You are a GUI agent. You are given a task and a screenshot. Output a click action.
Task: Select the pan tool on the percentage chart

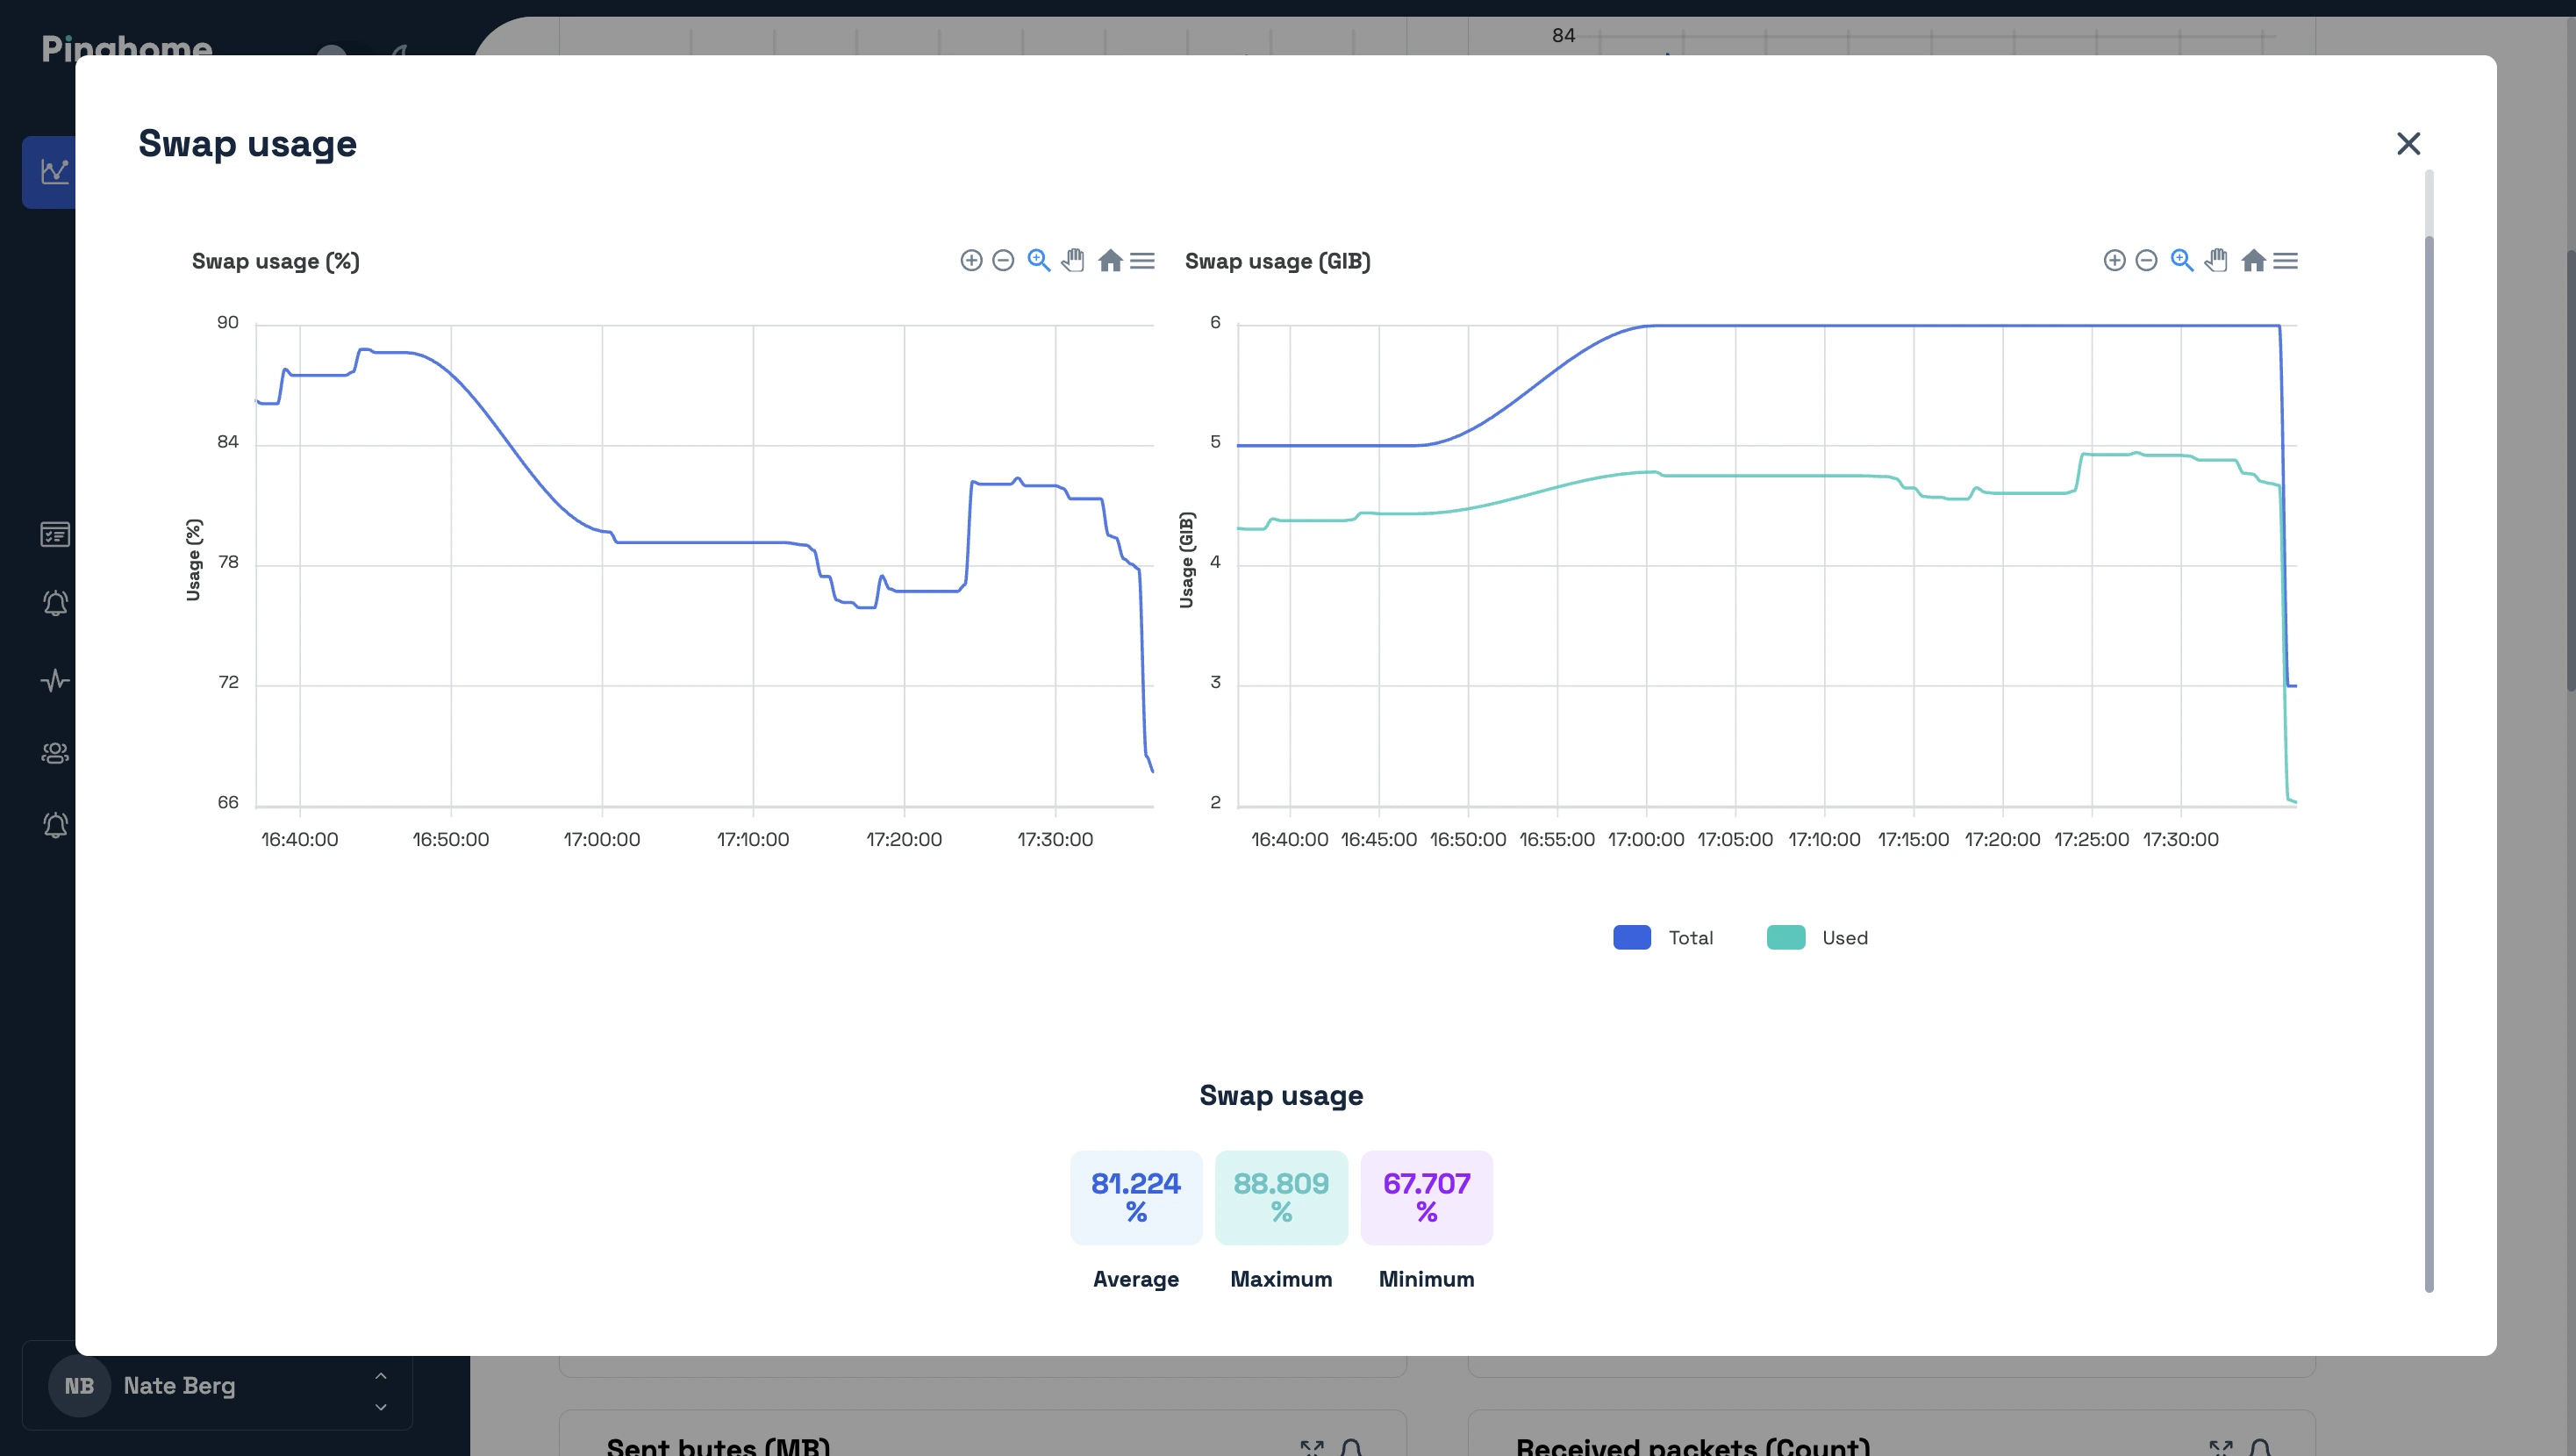pyautogui.click(x=1073, y=260)
